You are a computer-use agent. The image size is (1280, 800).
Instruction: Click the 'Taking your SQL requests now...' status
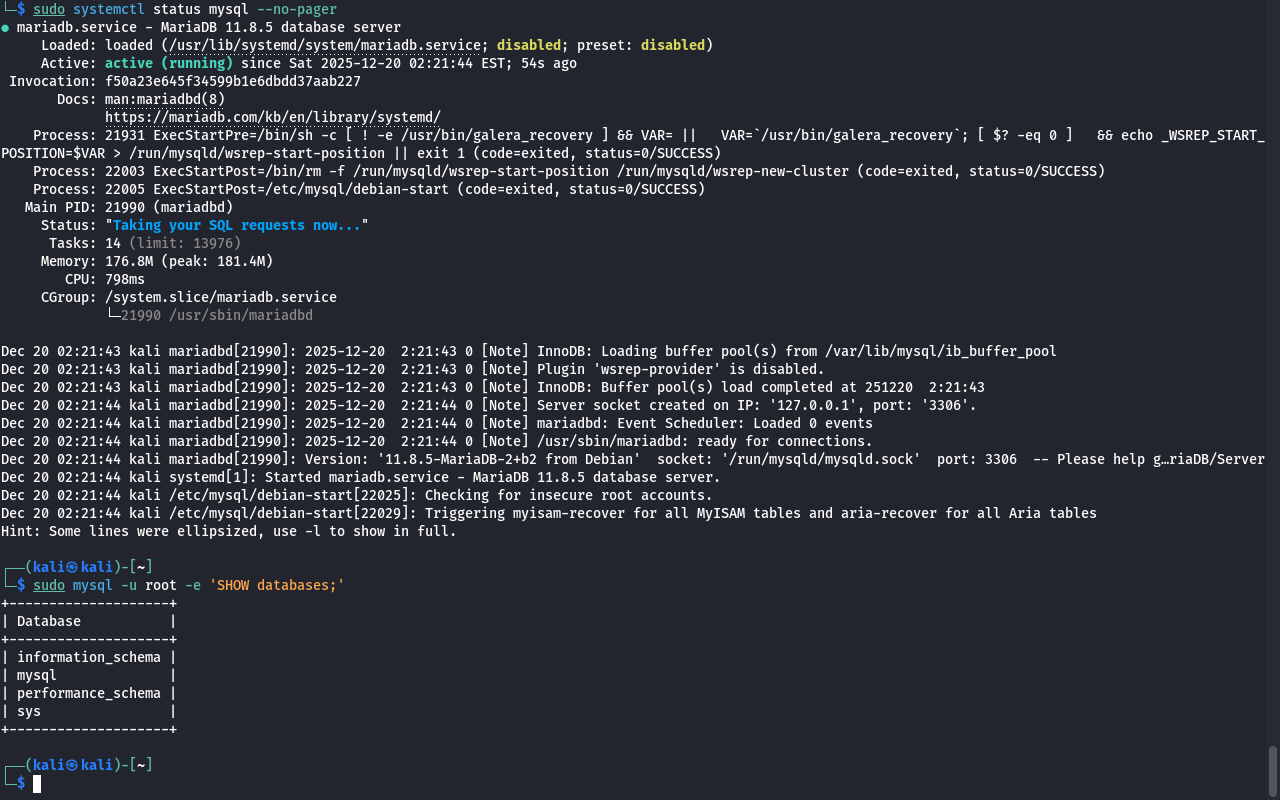point(236,225)
